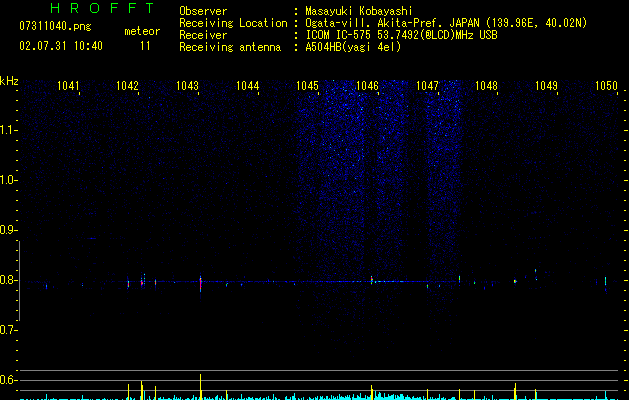629x400 pixels.
Task: Click the observer name Masayuki Kobayashi
Action: pos(359,11)
